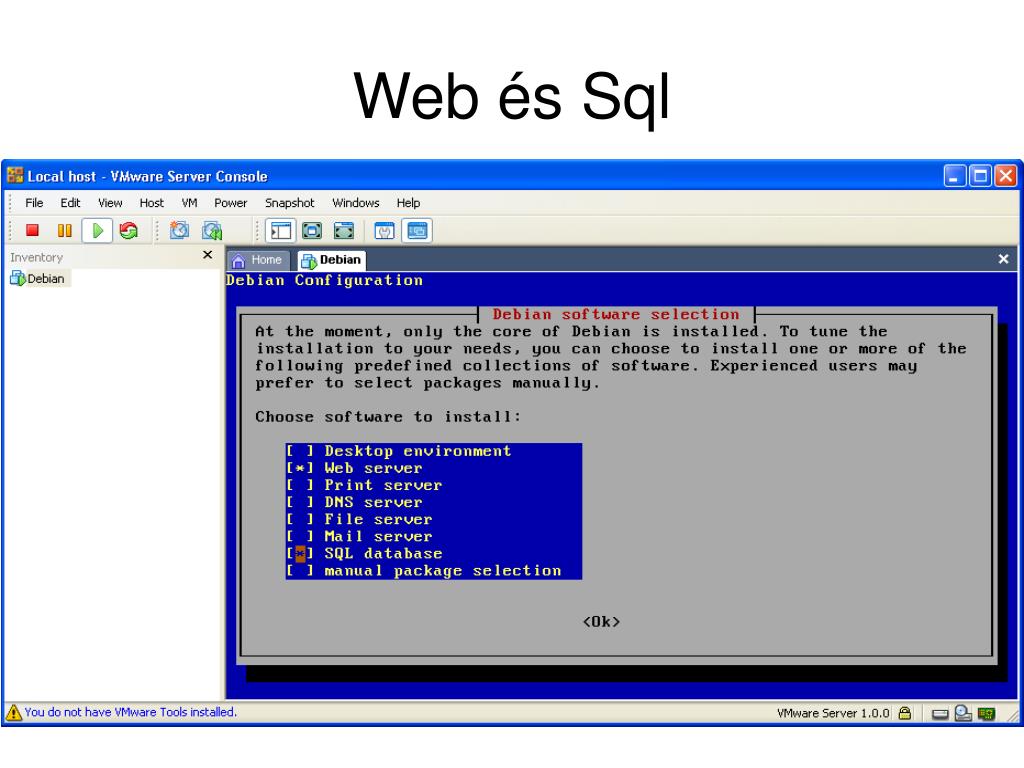Close the Debian tab with X
The image size is (1024, 768).
pyautogui.click(x=1004, y=259)
